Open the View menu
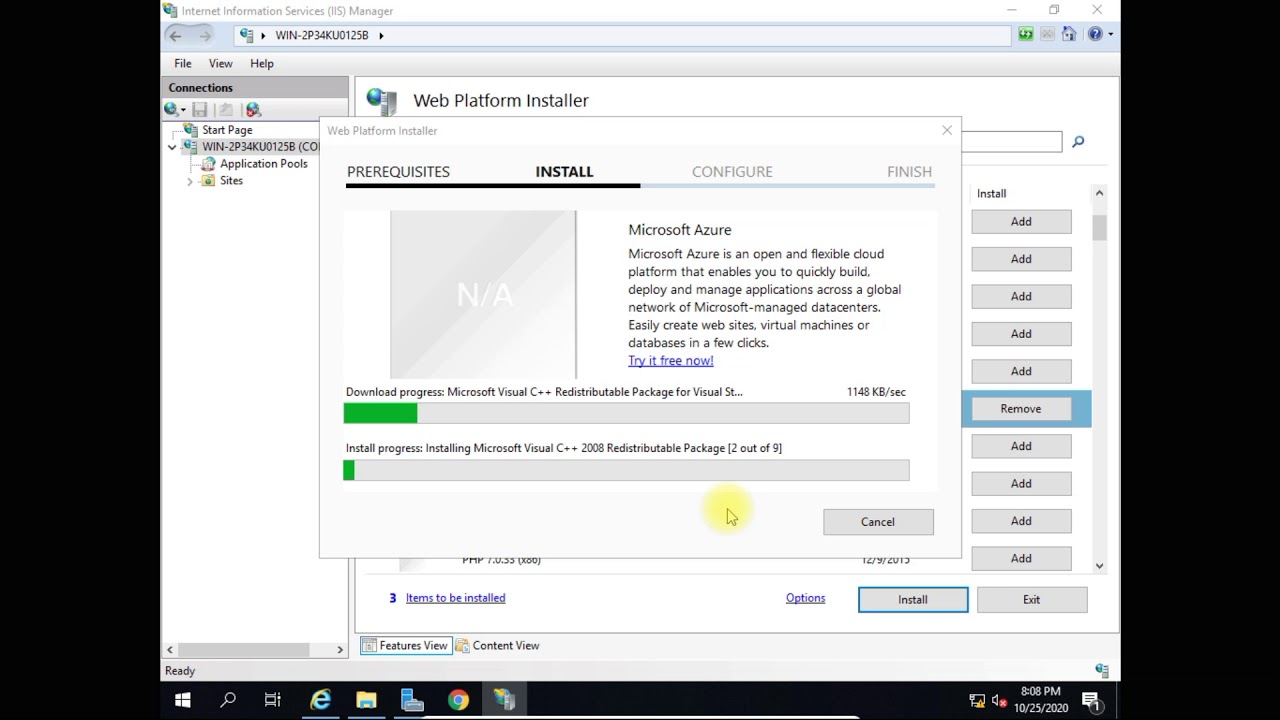 (x=221, y=63)
